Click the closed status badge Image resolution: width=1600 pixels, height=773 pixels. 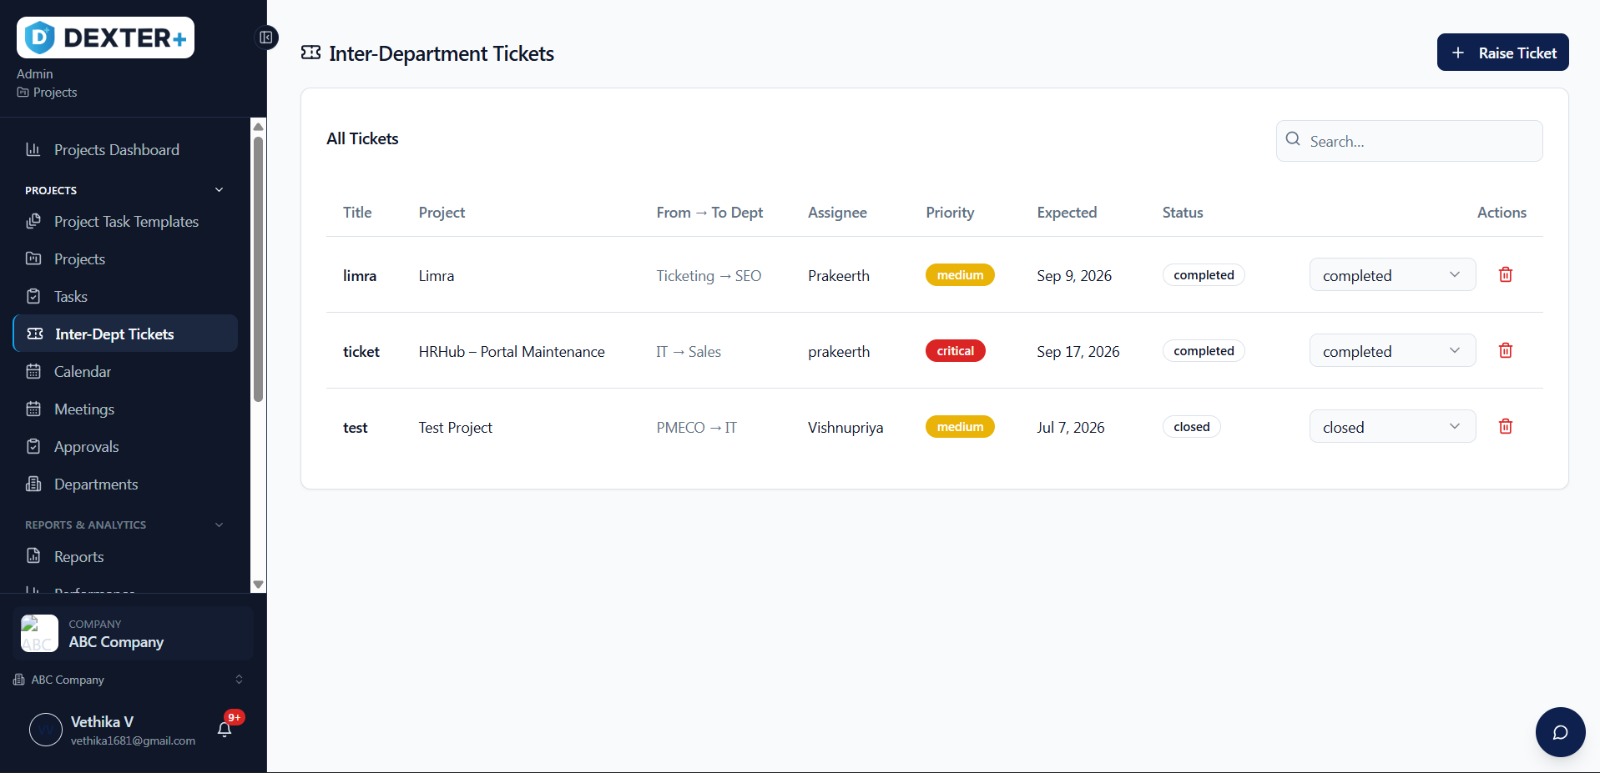(1191, 427)
